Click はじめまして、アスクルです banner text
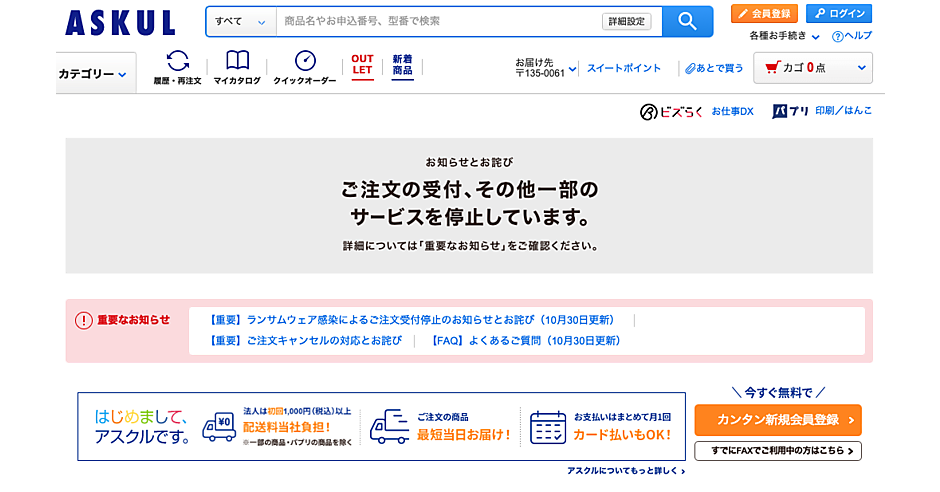The width and height of the screenshot is (940, 492). [142, 427]
